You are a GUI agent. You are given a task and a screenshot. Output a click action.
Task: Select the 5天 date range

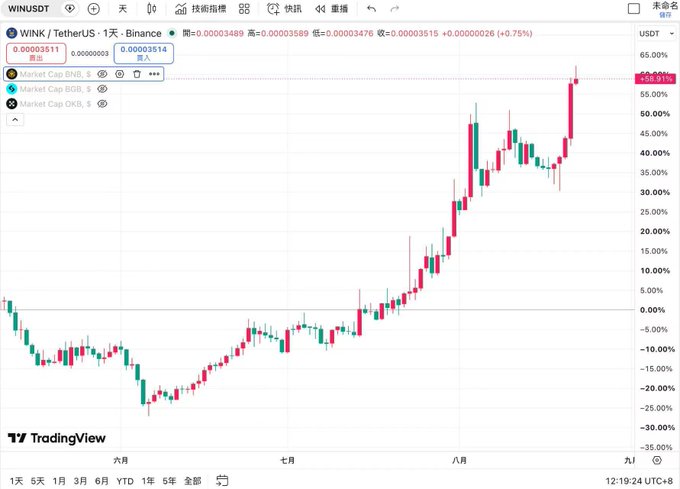[x=38, y=481]
